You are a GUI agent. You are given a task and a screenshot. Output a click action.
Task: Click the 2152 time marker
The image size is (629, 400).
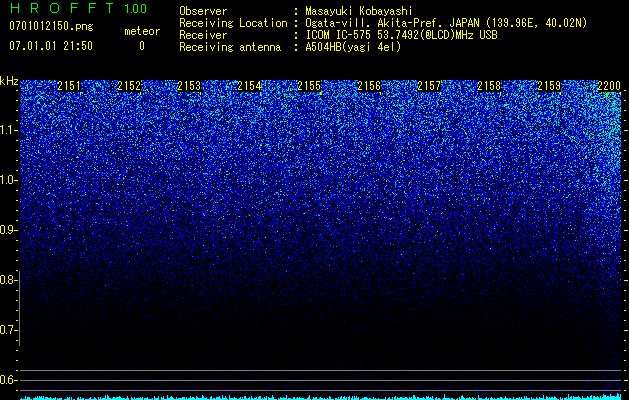pos(129,86)
